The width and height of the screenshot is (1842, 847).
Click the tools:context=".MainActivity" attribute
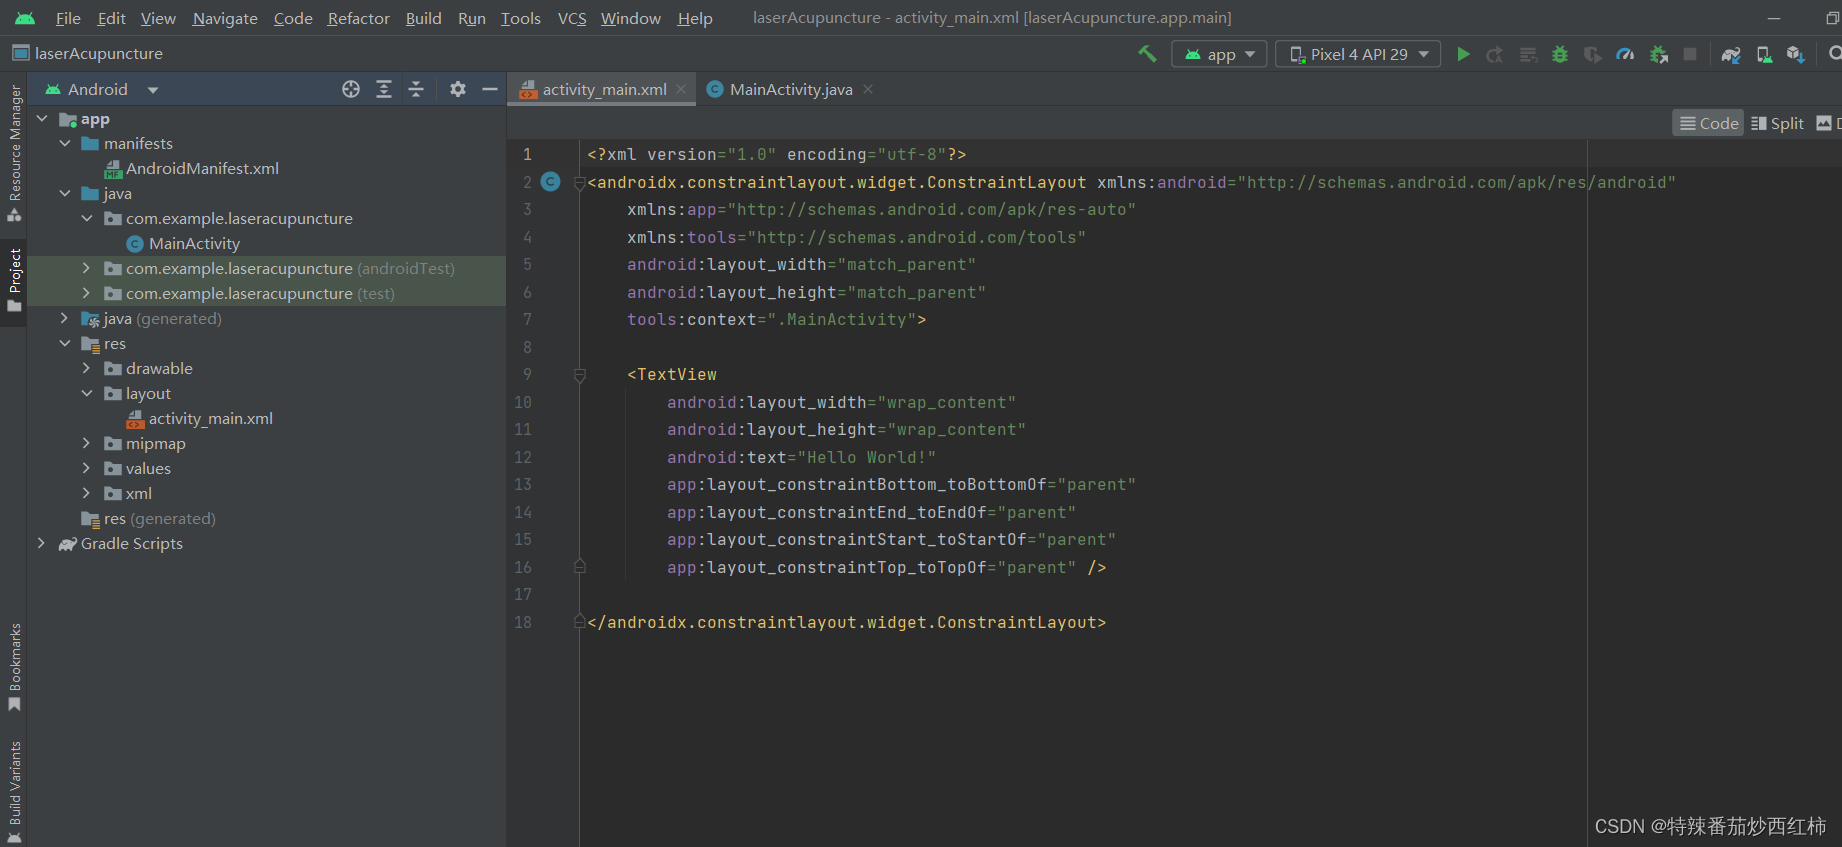(772, 319)
